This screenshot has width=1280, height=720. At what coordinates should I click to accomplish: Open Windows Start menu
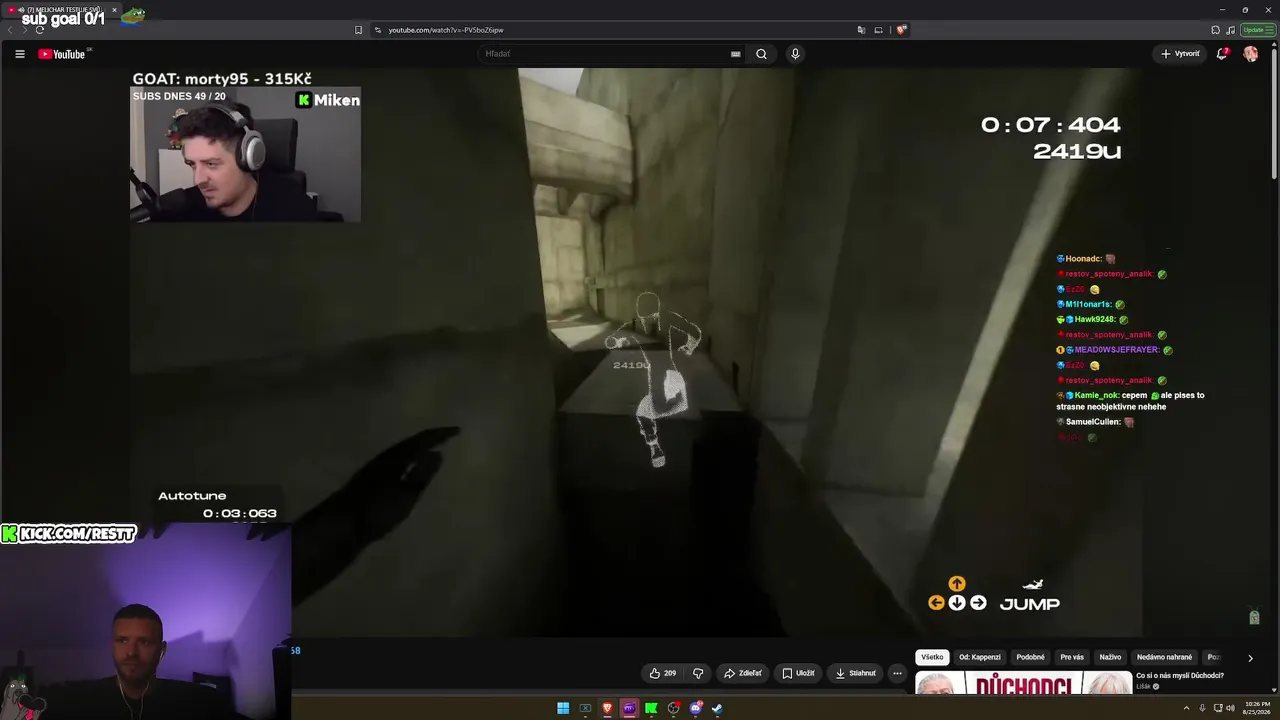tap(563, 708)
